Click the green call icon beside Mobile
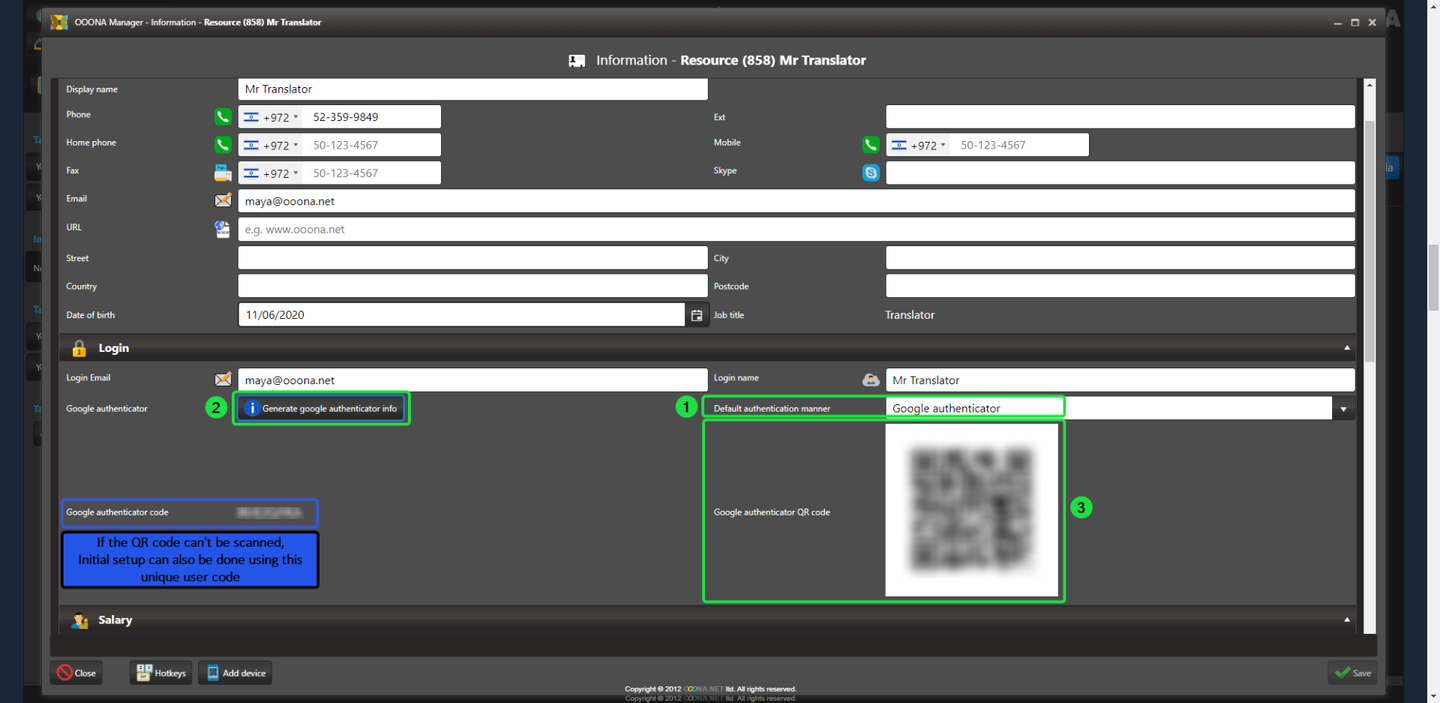1440x703 pixels. click(871, 145)
